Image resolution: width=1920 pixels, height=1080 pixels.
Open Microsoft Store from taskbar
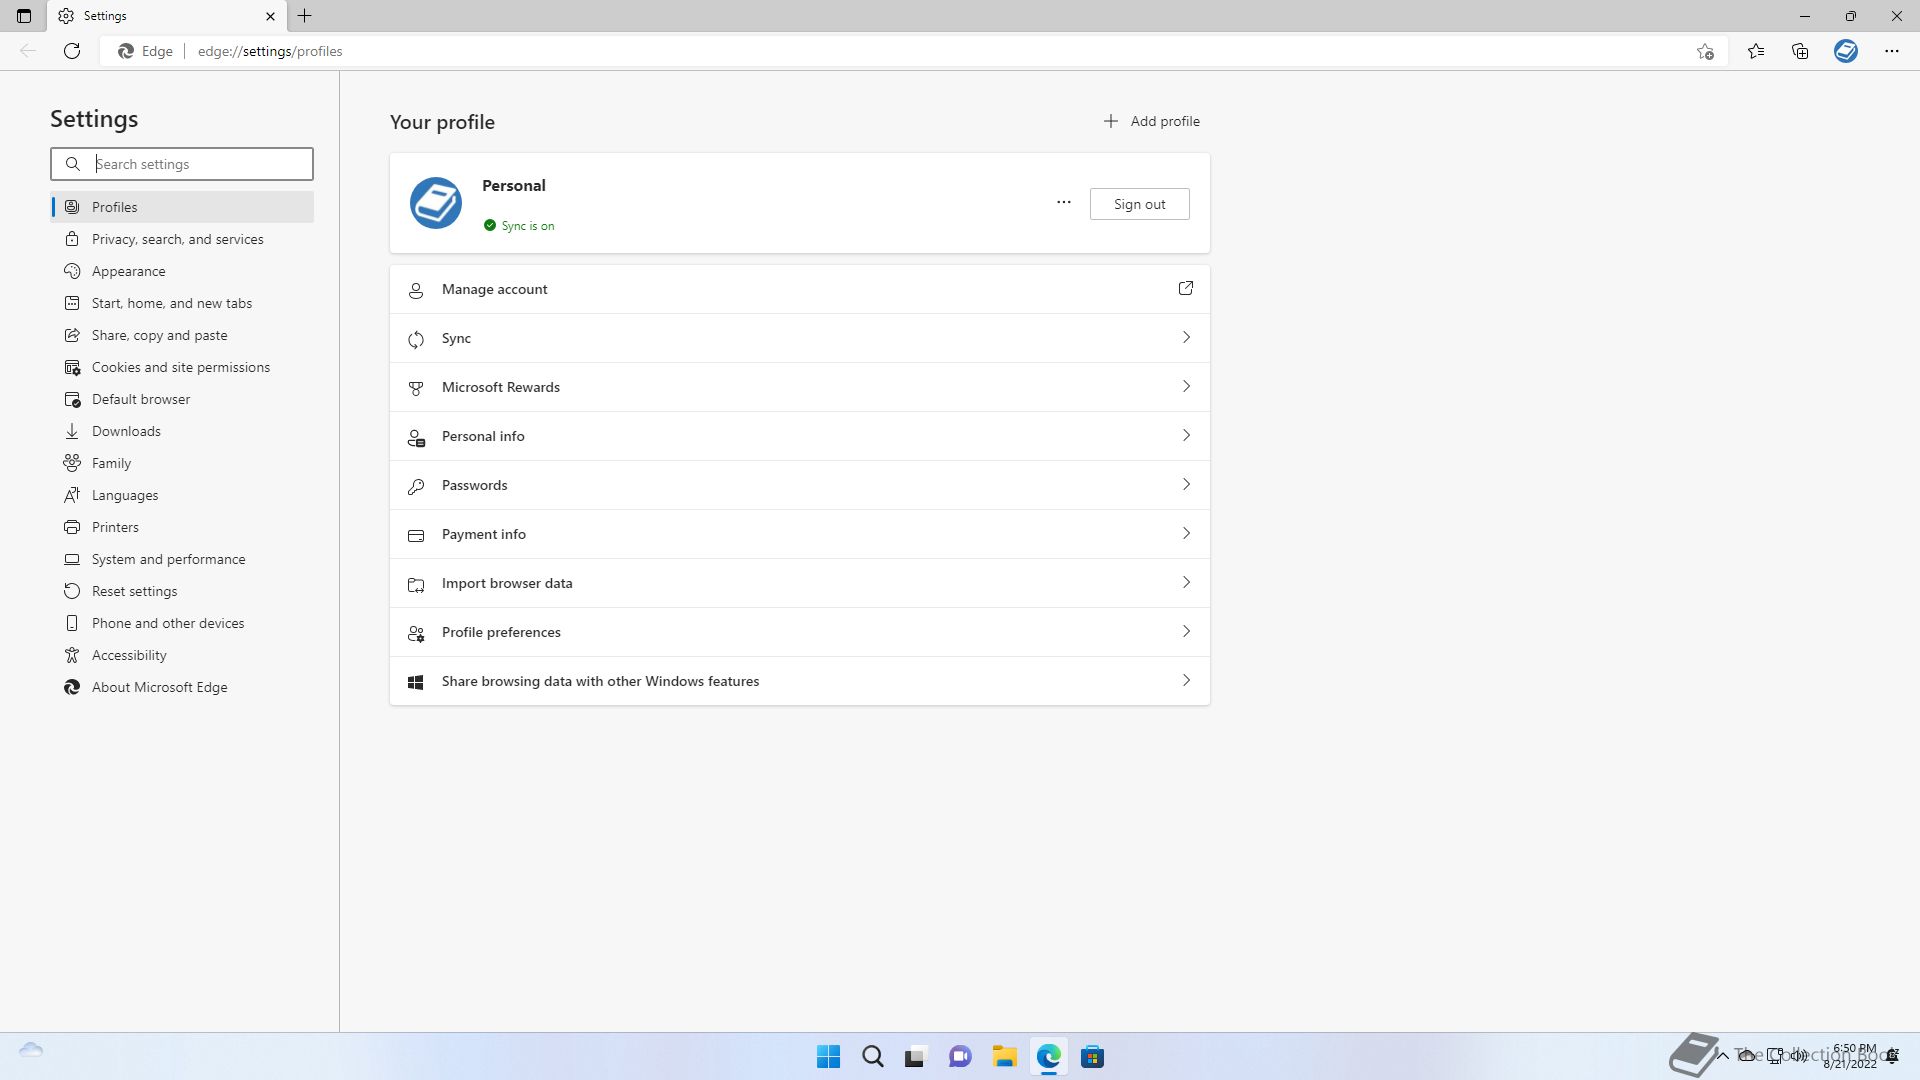(x=1092, y=1057)
